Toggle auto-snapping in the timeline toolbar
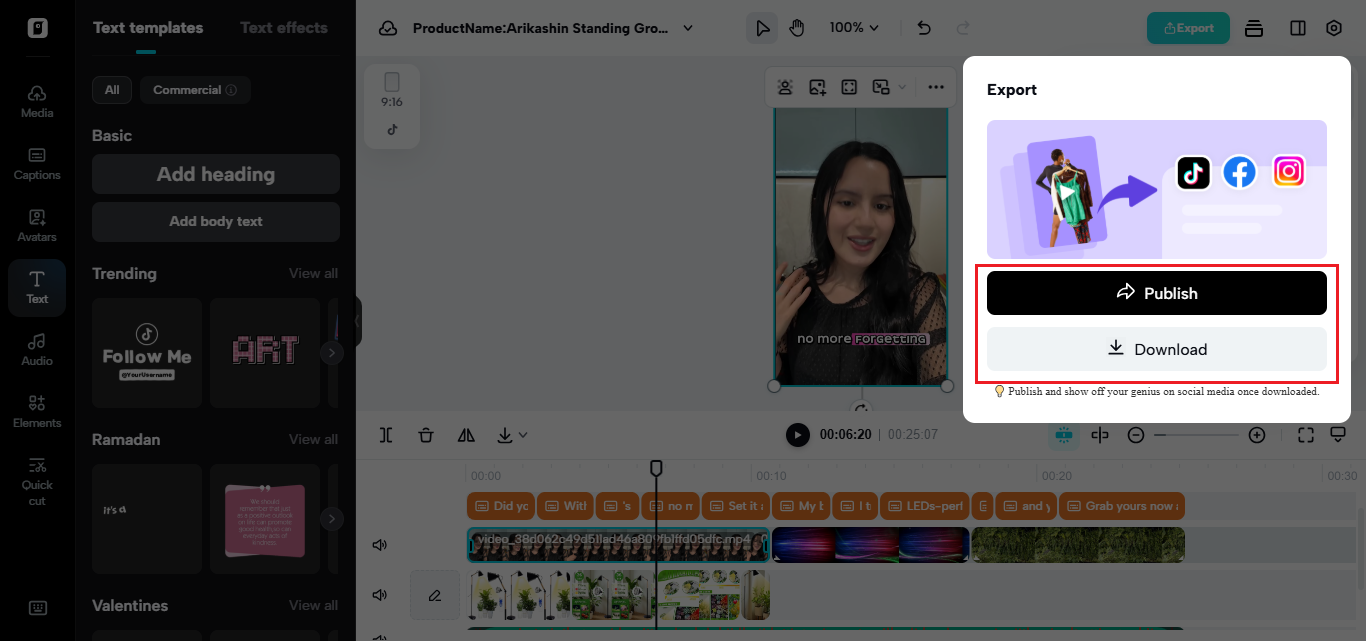Screen dimensions: 1366x641 point(1063,435)
